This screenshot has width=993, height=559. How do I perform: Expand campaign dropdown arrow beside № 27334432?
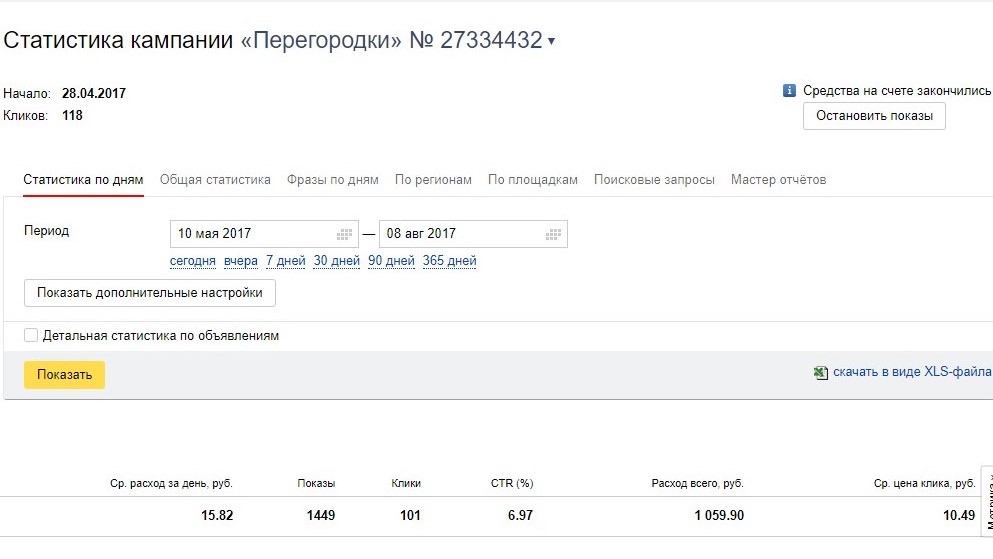pos(551,42)
